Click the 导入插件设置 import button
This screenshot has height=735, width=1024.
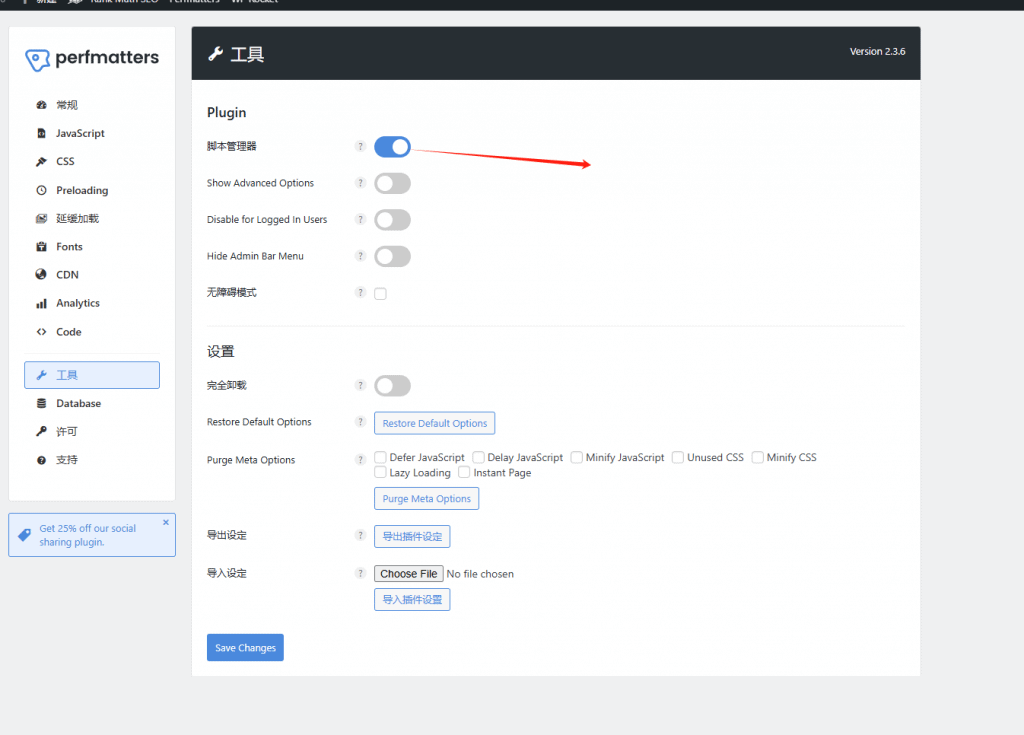(412, 600)
